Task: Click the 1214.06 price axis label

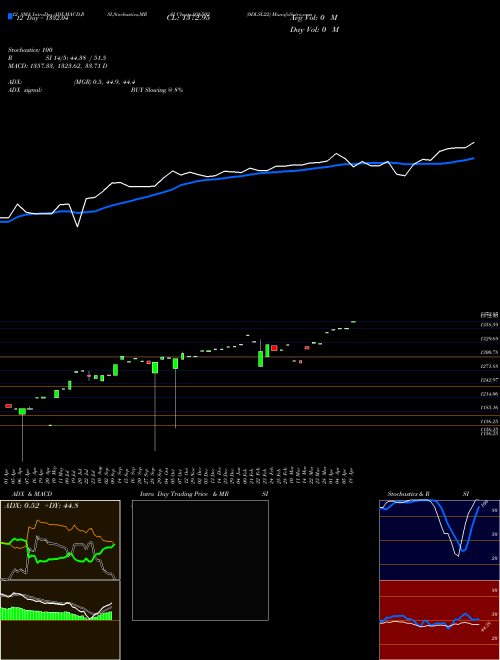Action: [x=489, y=394]
